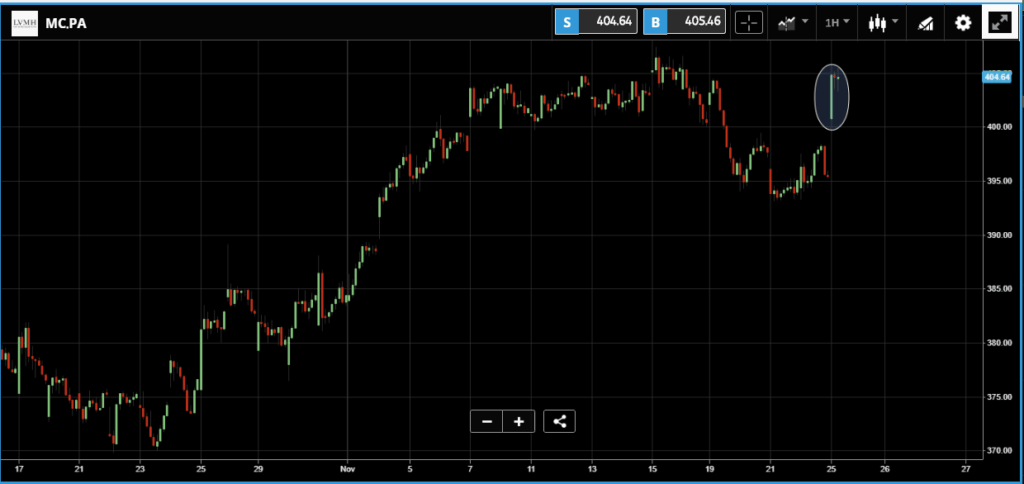Viewport: 1024px width, 484px height.
Task: Click the current price tag 404.64
Action: pos(997,77)
